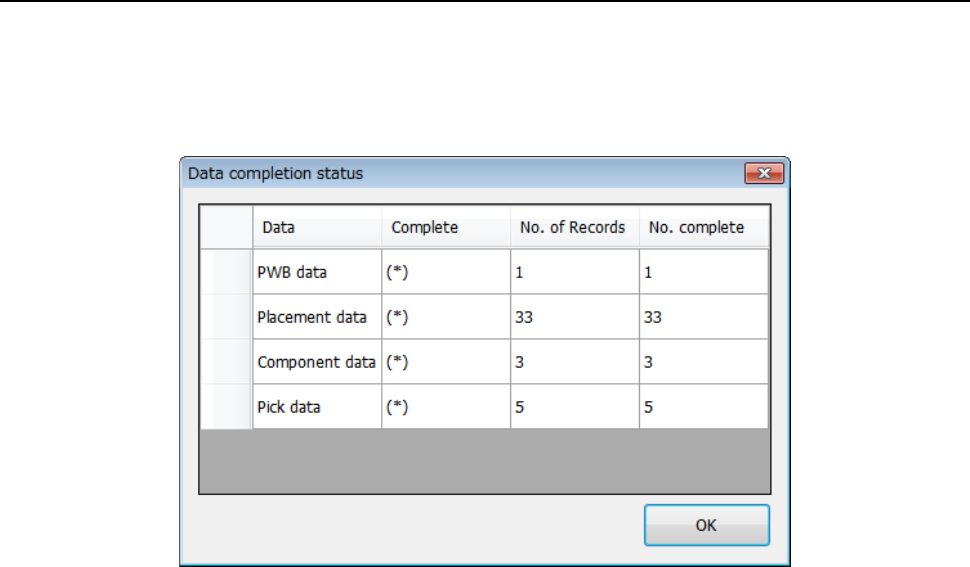970x567 pixels.
Task: Select the PWB data cell
Action: pos(316,272)
